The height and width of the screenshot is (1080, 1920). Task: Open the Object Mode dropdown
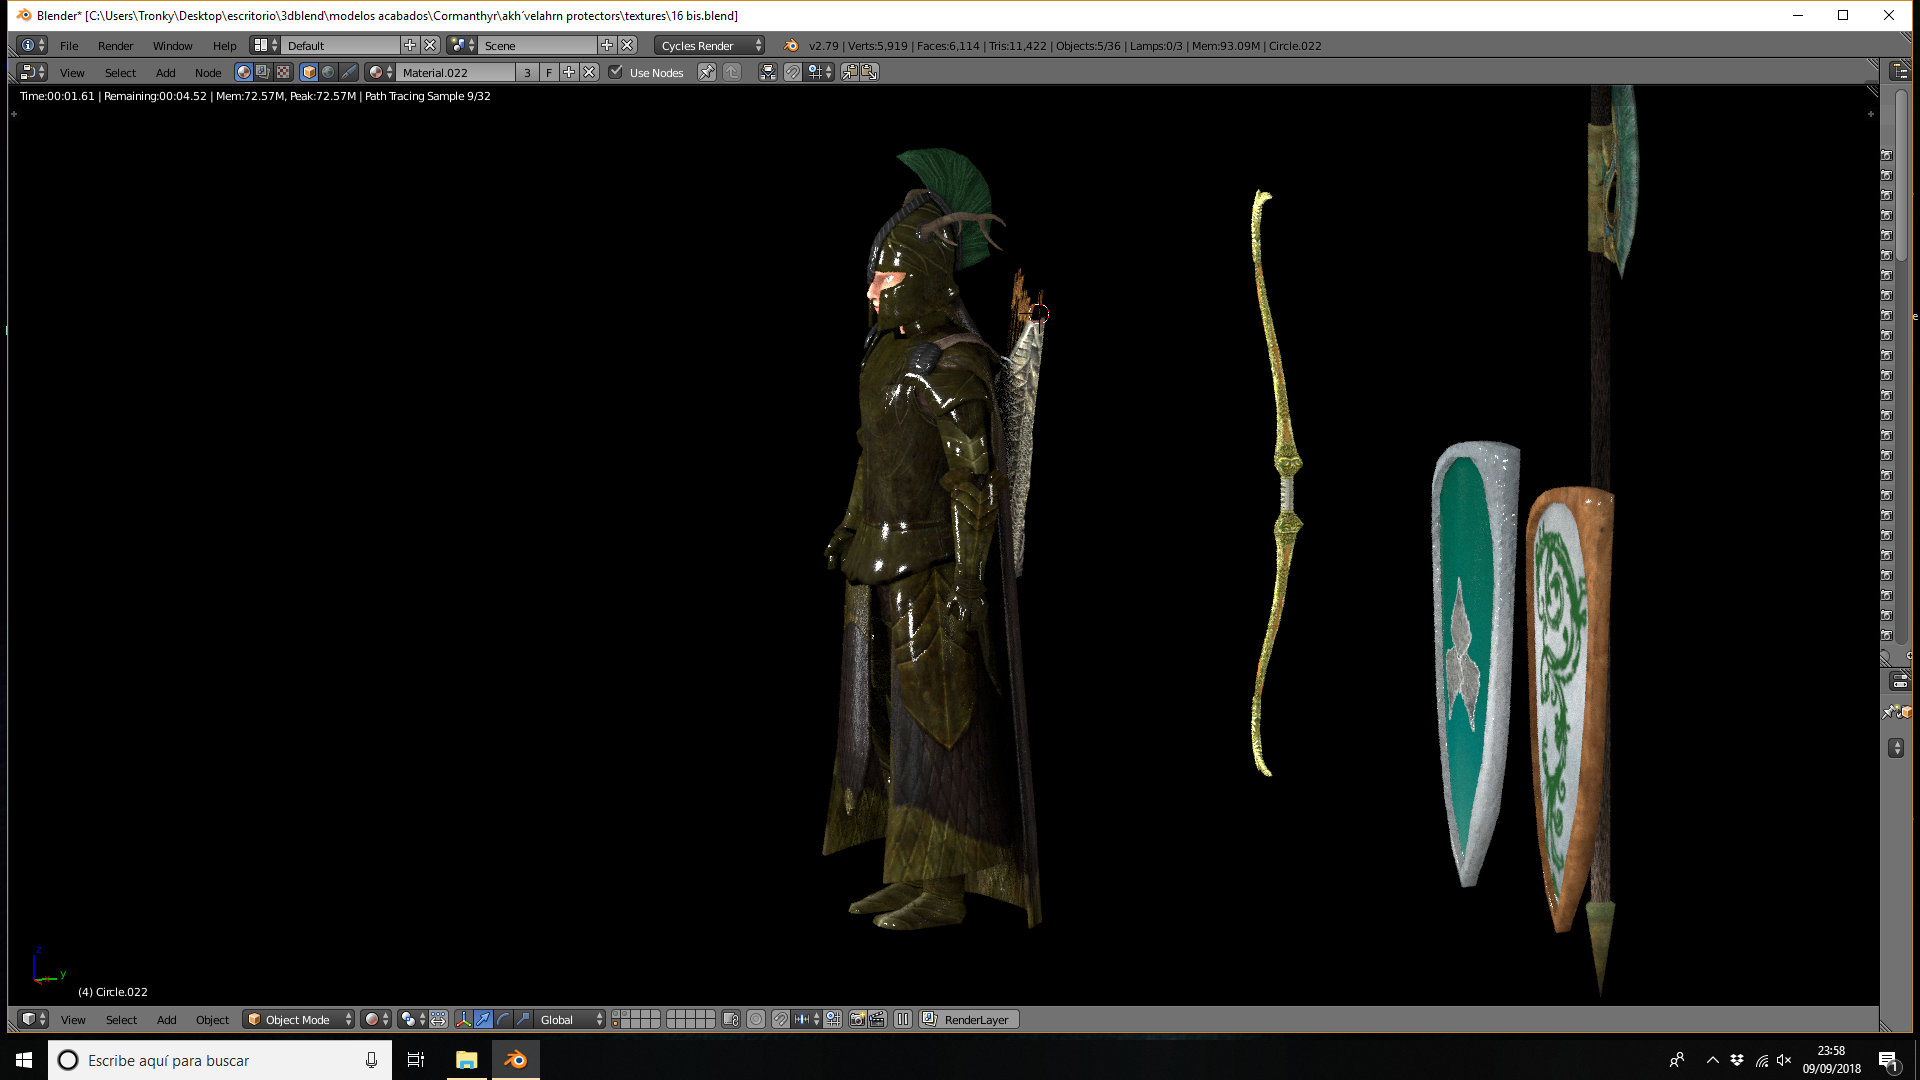[x=299, y=1019]
